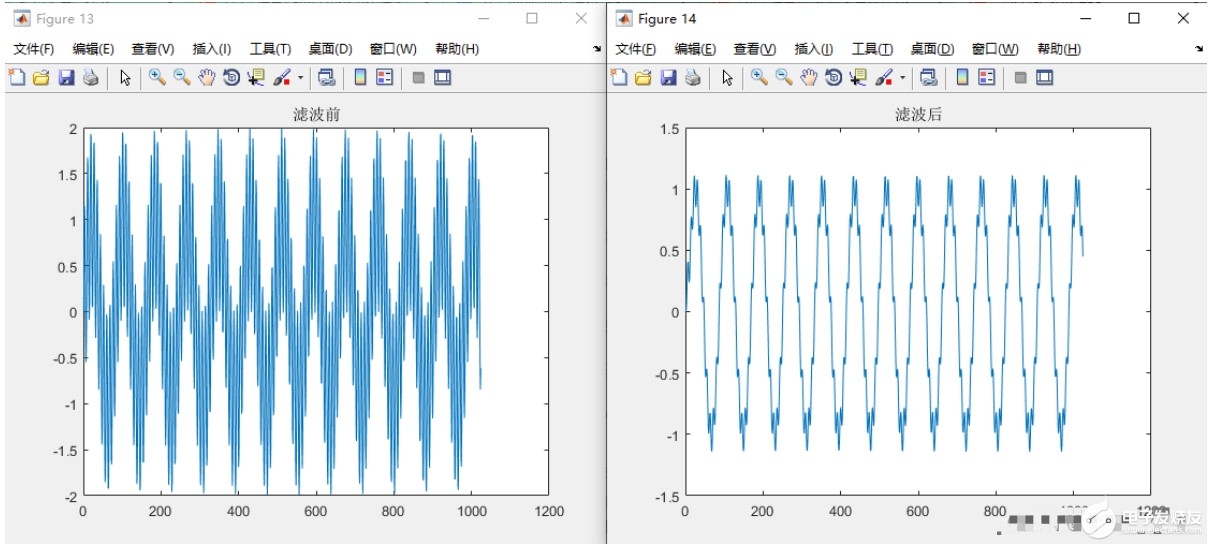Insert Legend via icon in Figure 14
This screenshot has height=545, width=1208.
pos(987,77)
